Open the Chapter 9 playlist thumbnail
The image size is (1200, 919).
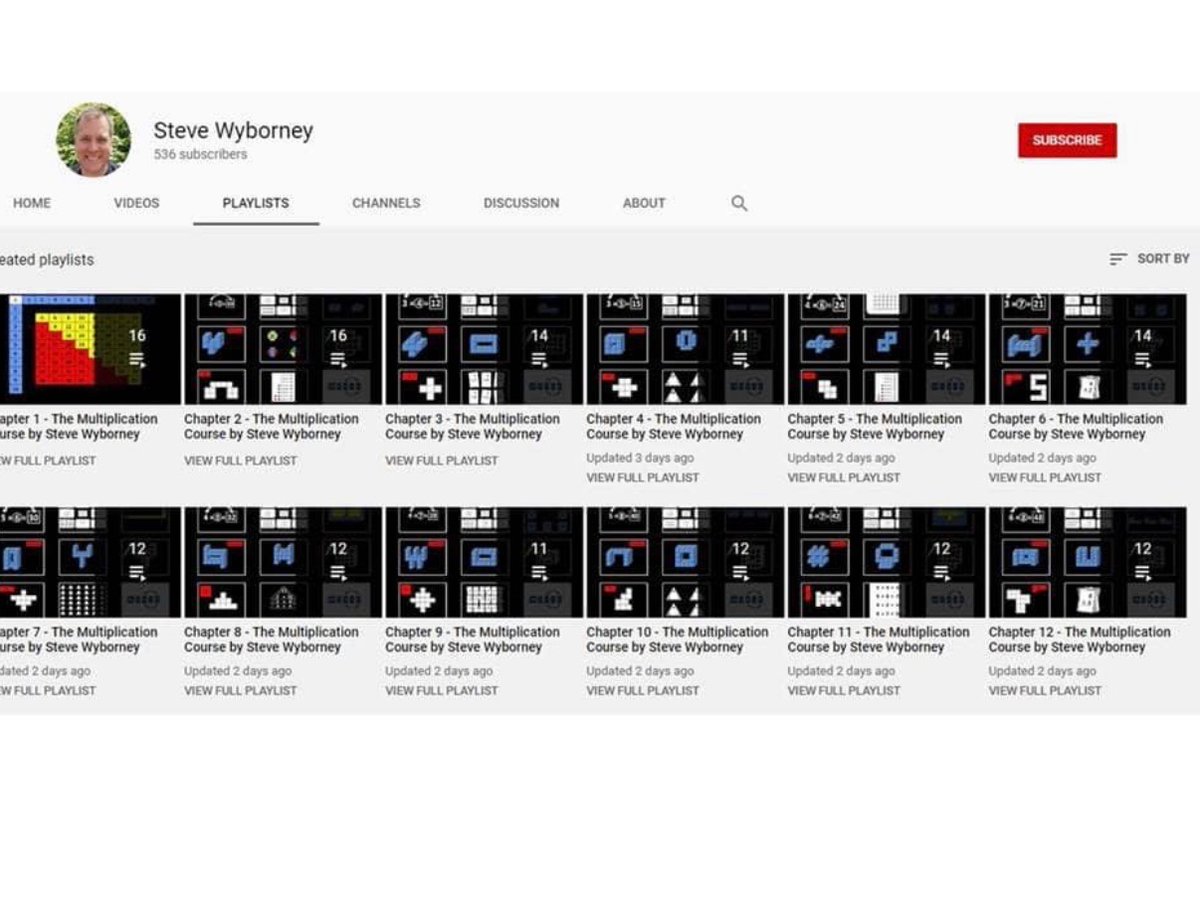(x=484, y=562)
